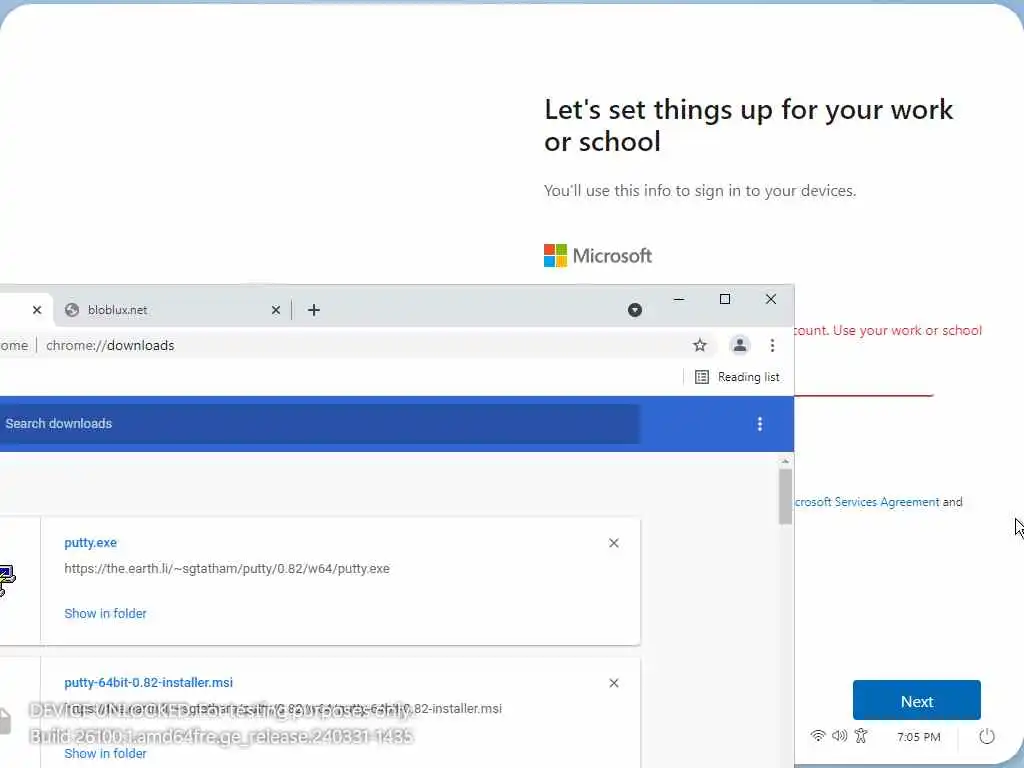1024x768 pixels.
Task: Open more actions menu in downloads bar
Action: (x=760, y=424)
